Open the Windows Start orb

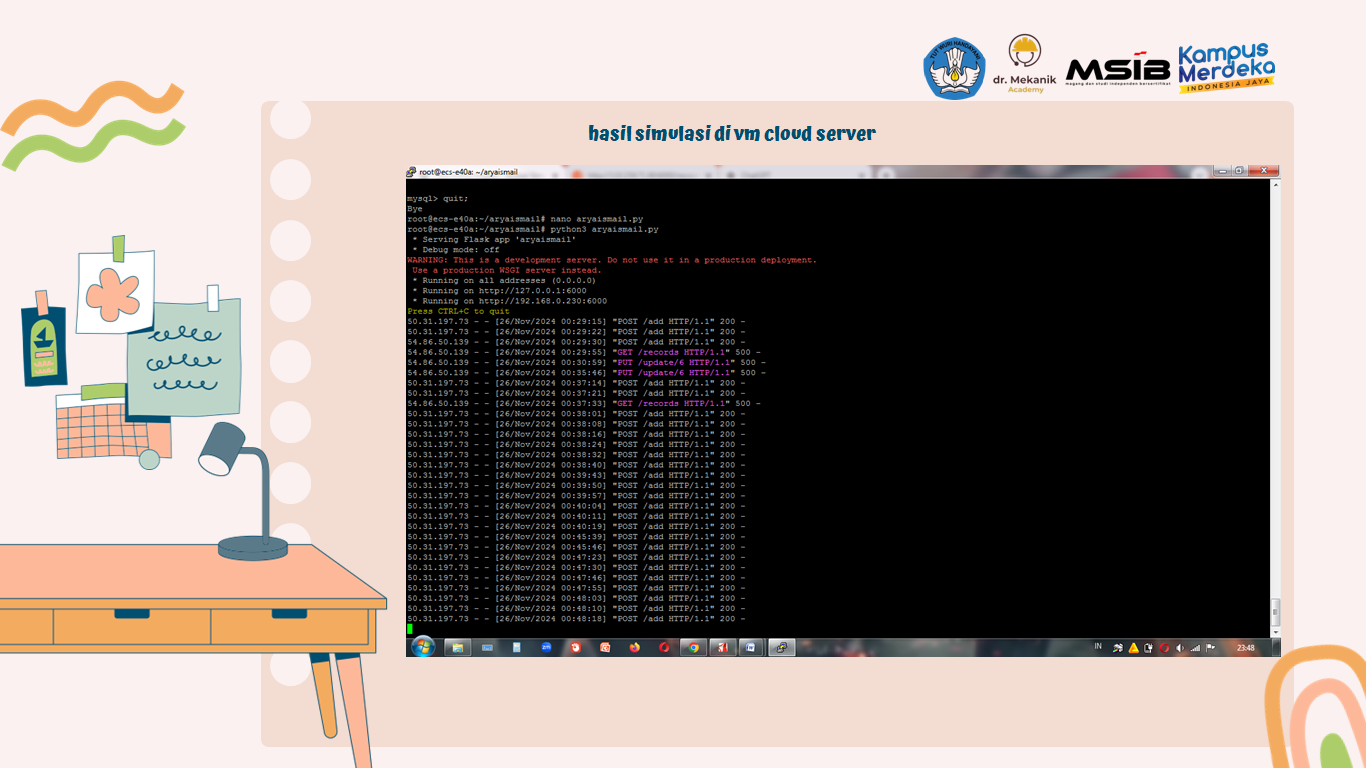tap(422, 647)
